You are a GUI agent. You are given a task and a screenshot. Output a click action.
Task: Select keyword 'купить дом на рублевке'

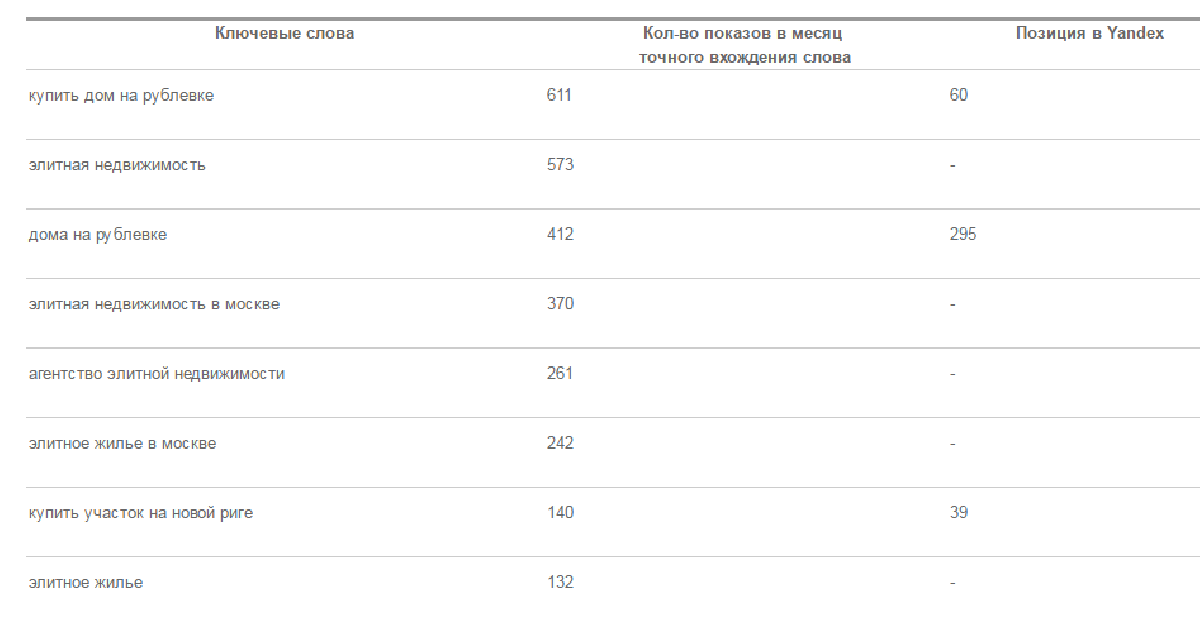coord(121,96)
